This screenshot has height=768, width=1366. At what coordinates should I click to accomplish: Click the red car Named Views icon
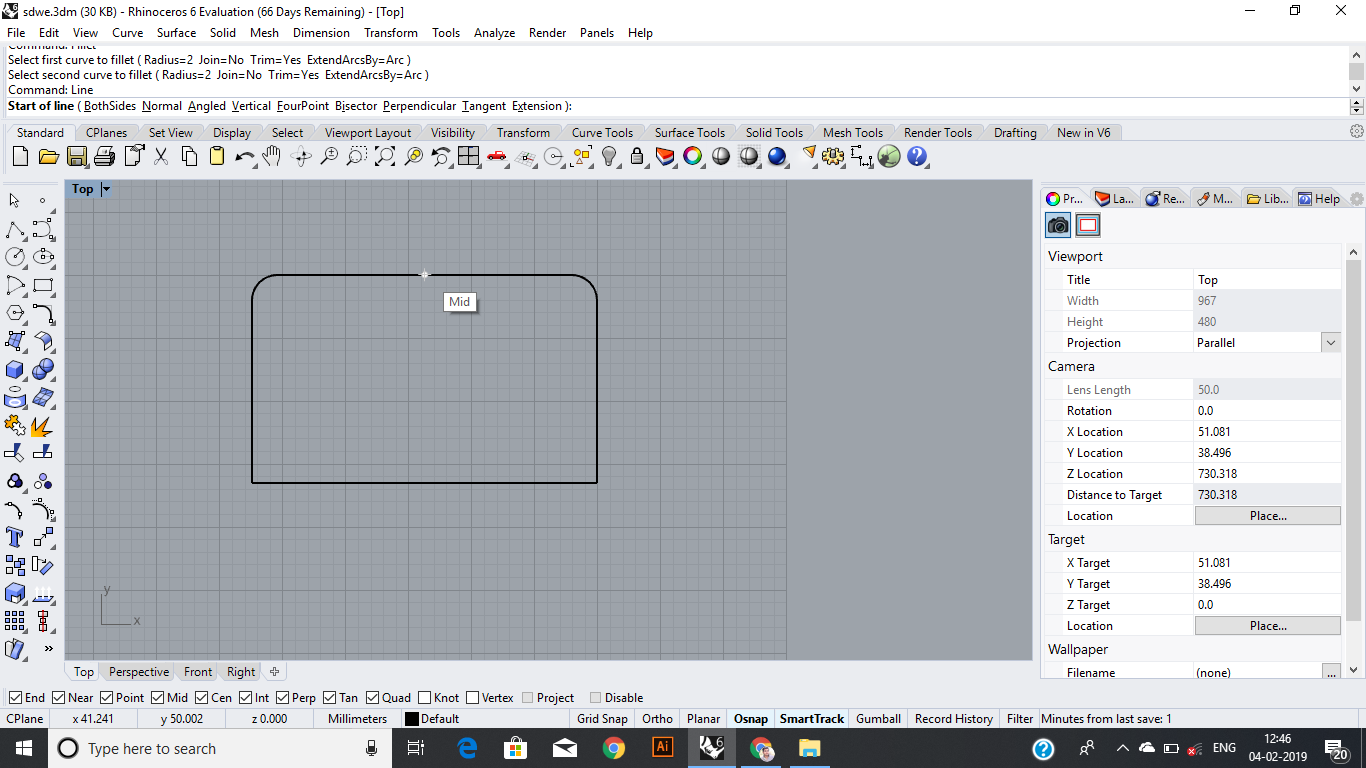[x=497, y=156]
